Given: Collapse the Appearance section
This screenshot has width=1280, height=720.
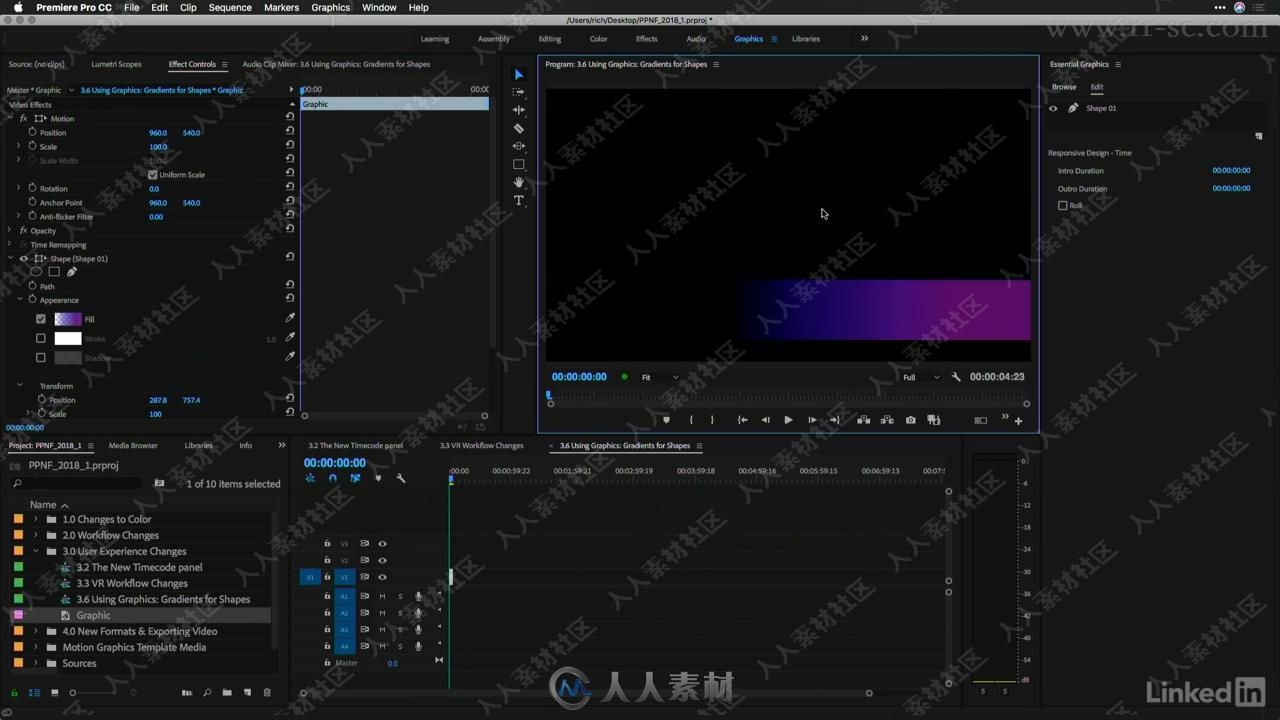Looking at the screenshot, I should coord(19,299).
